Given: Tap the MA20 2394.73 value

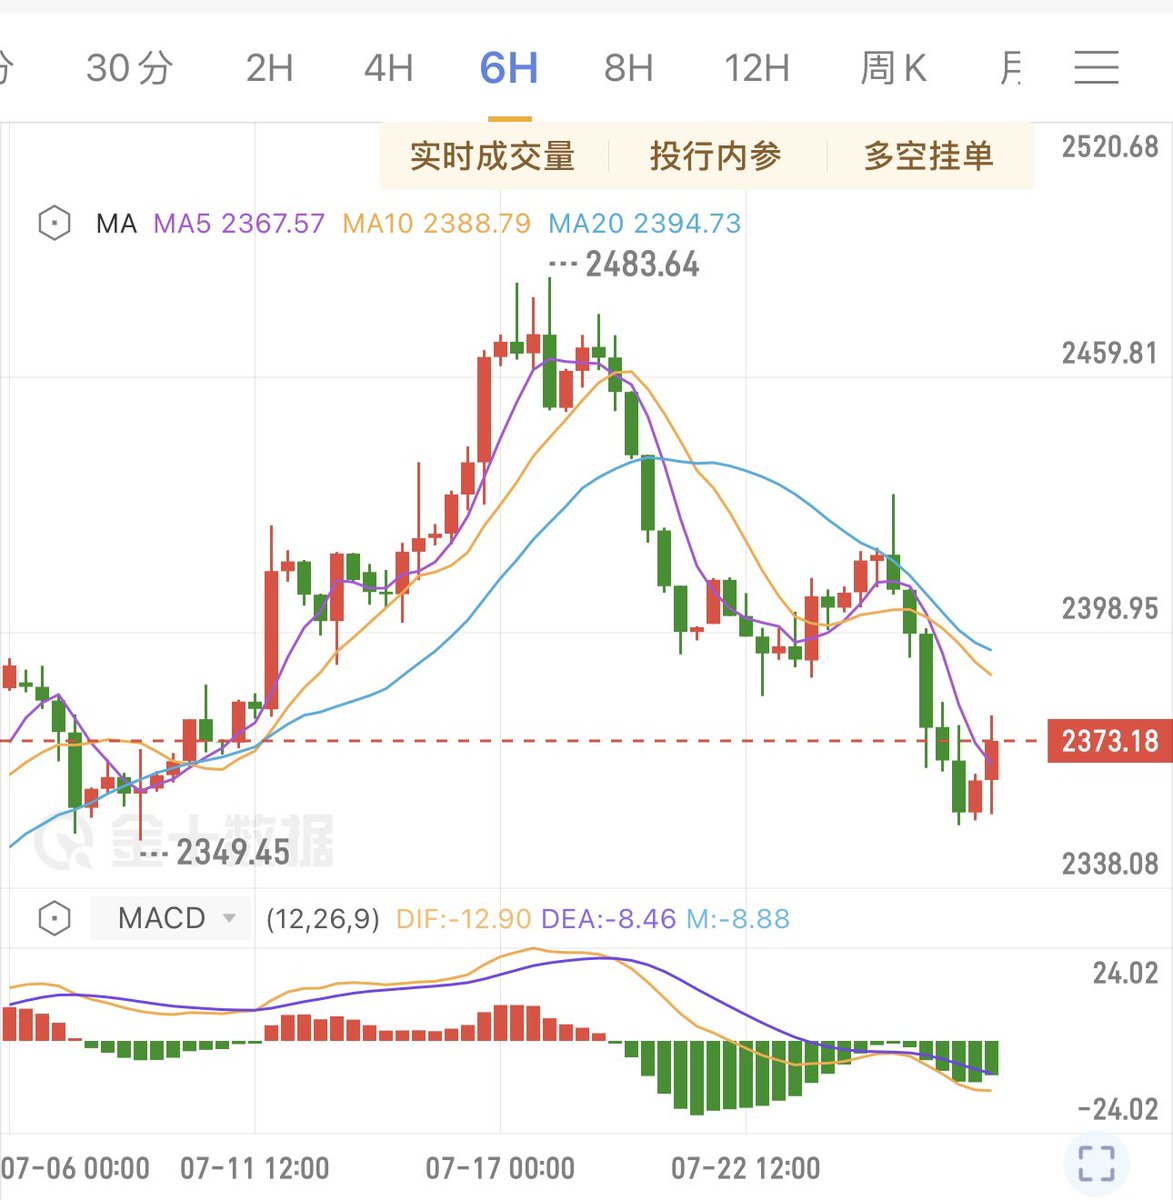Looking at the screenshot, I should click(x=645, y=223).
